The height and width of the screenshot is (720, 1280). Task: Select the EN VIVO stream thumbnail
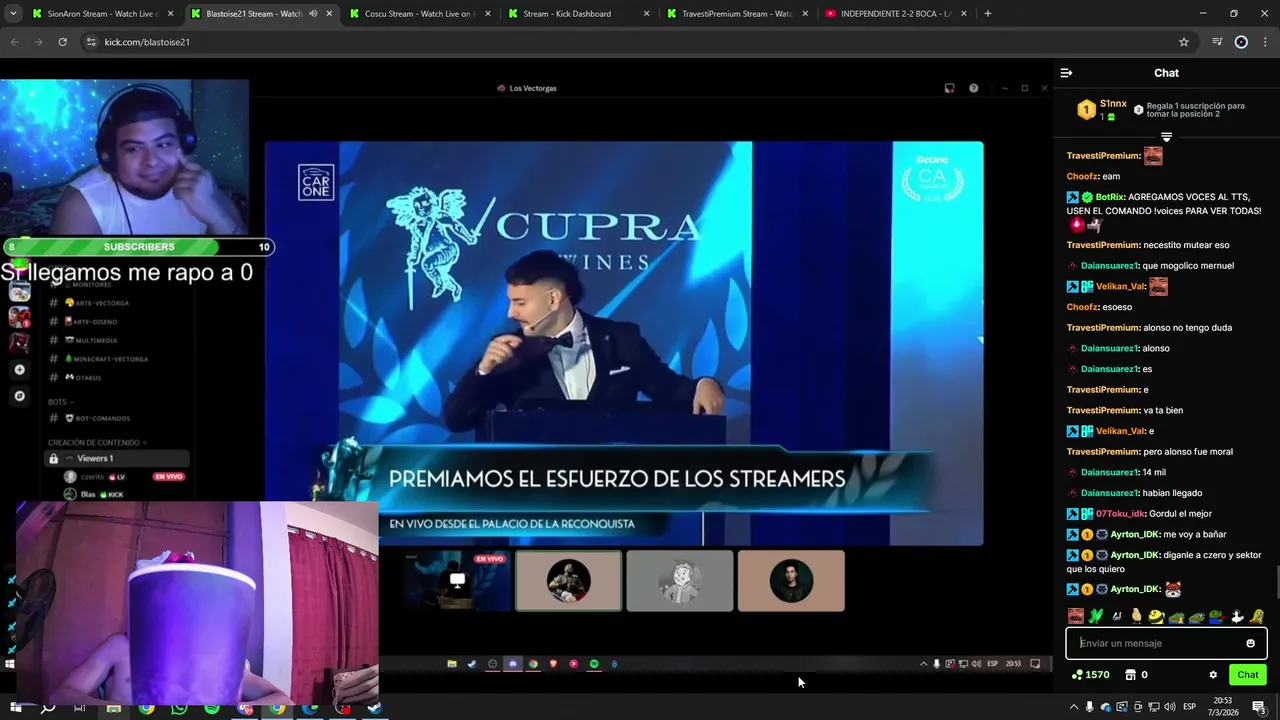457,581
